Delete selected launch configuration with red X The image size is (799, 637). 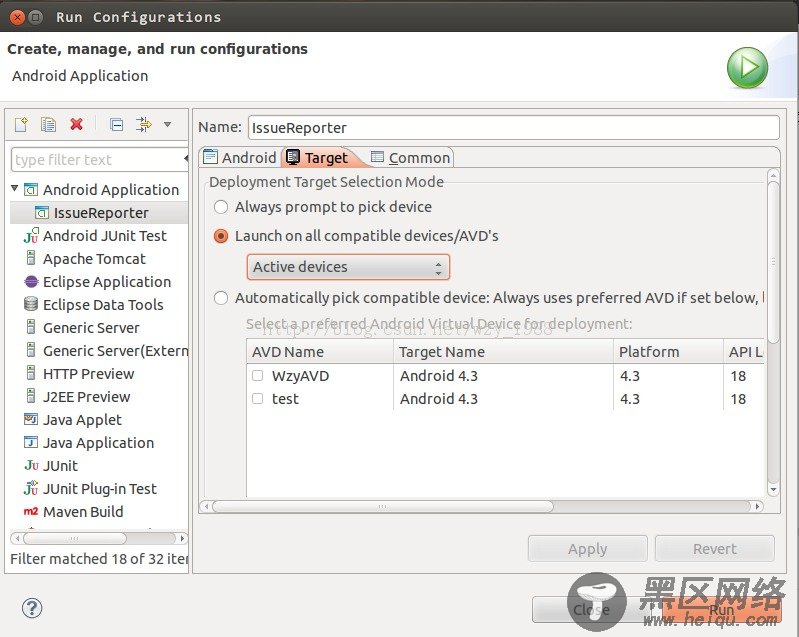[x=76, y=124]
